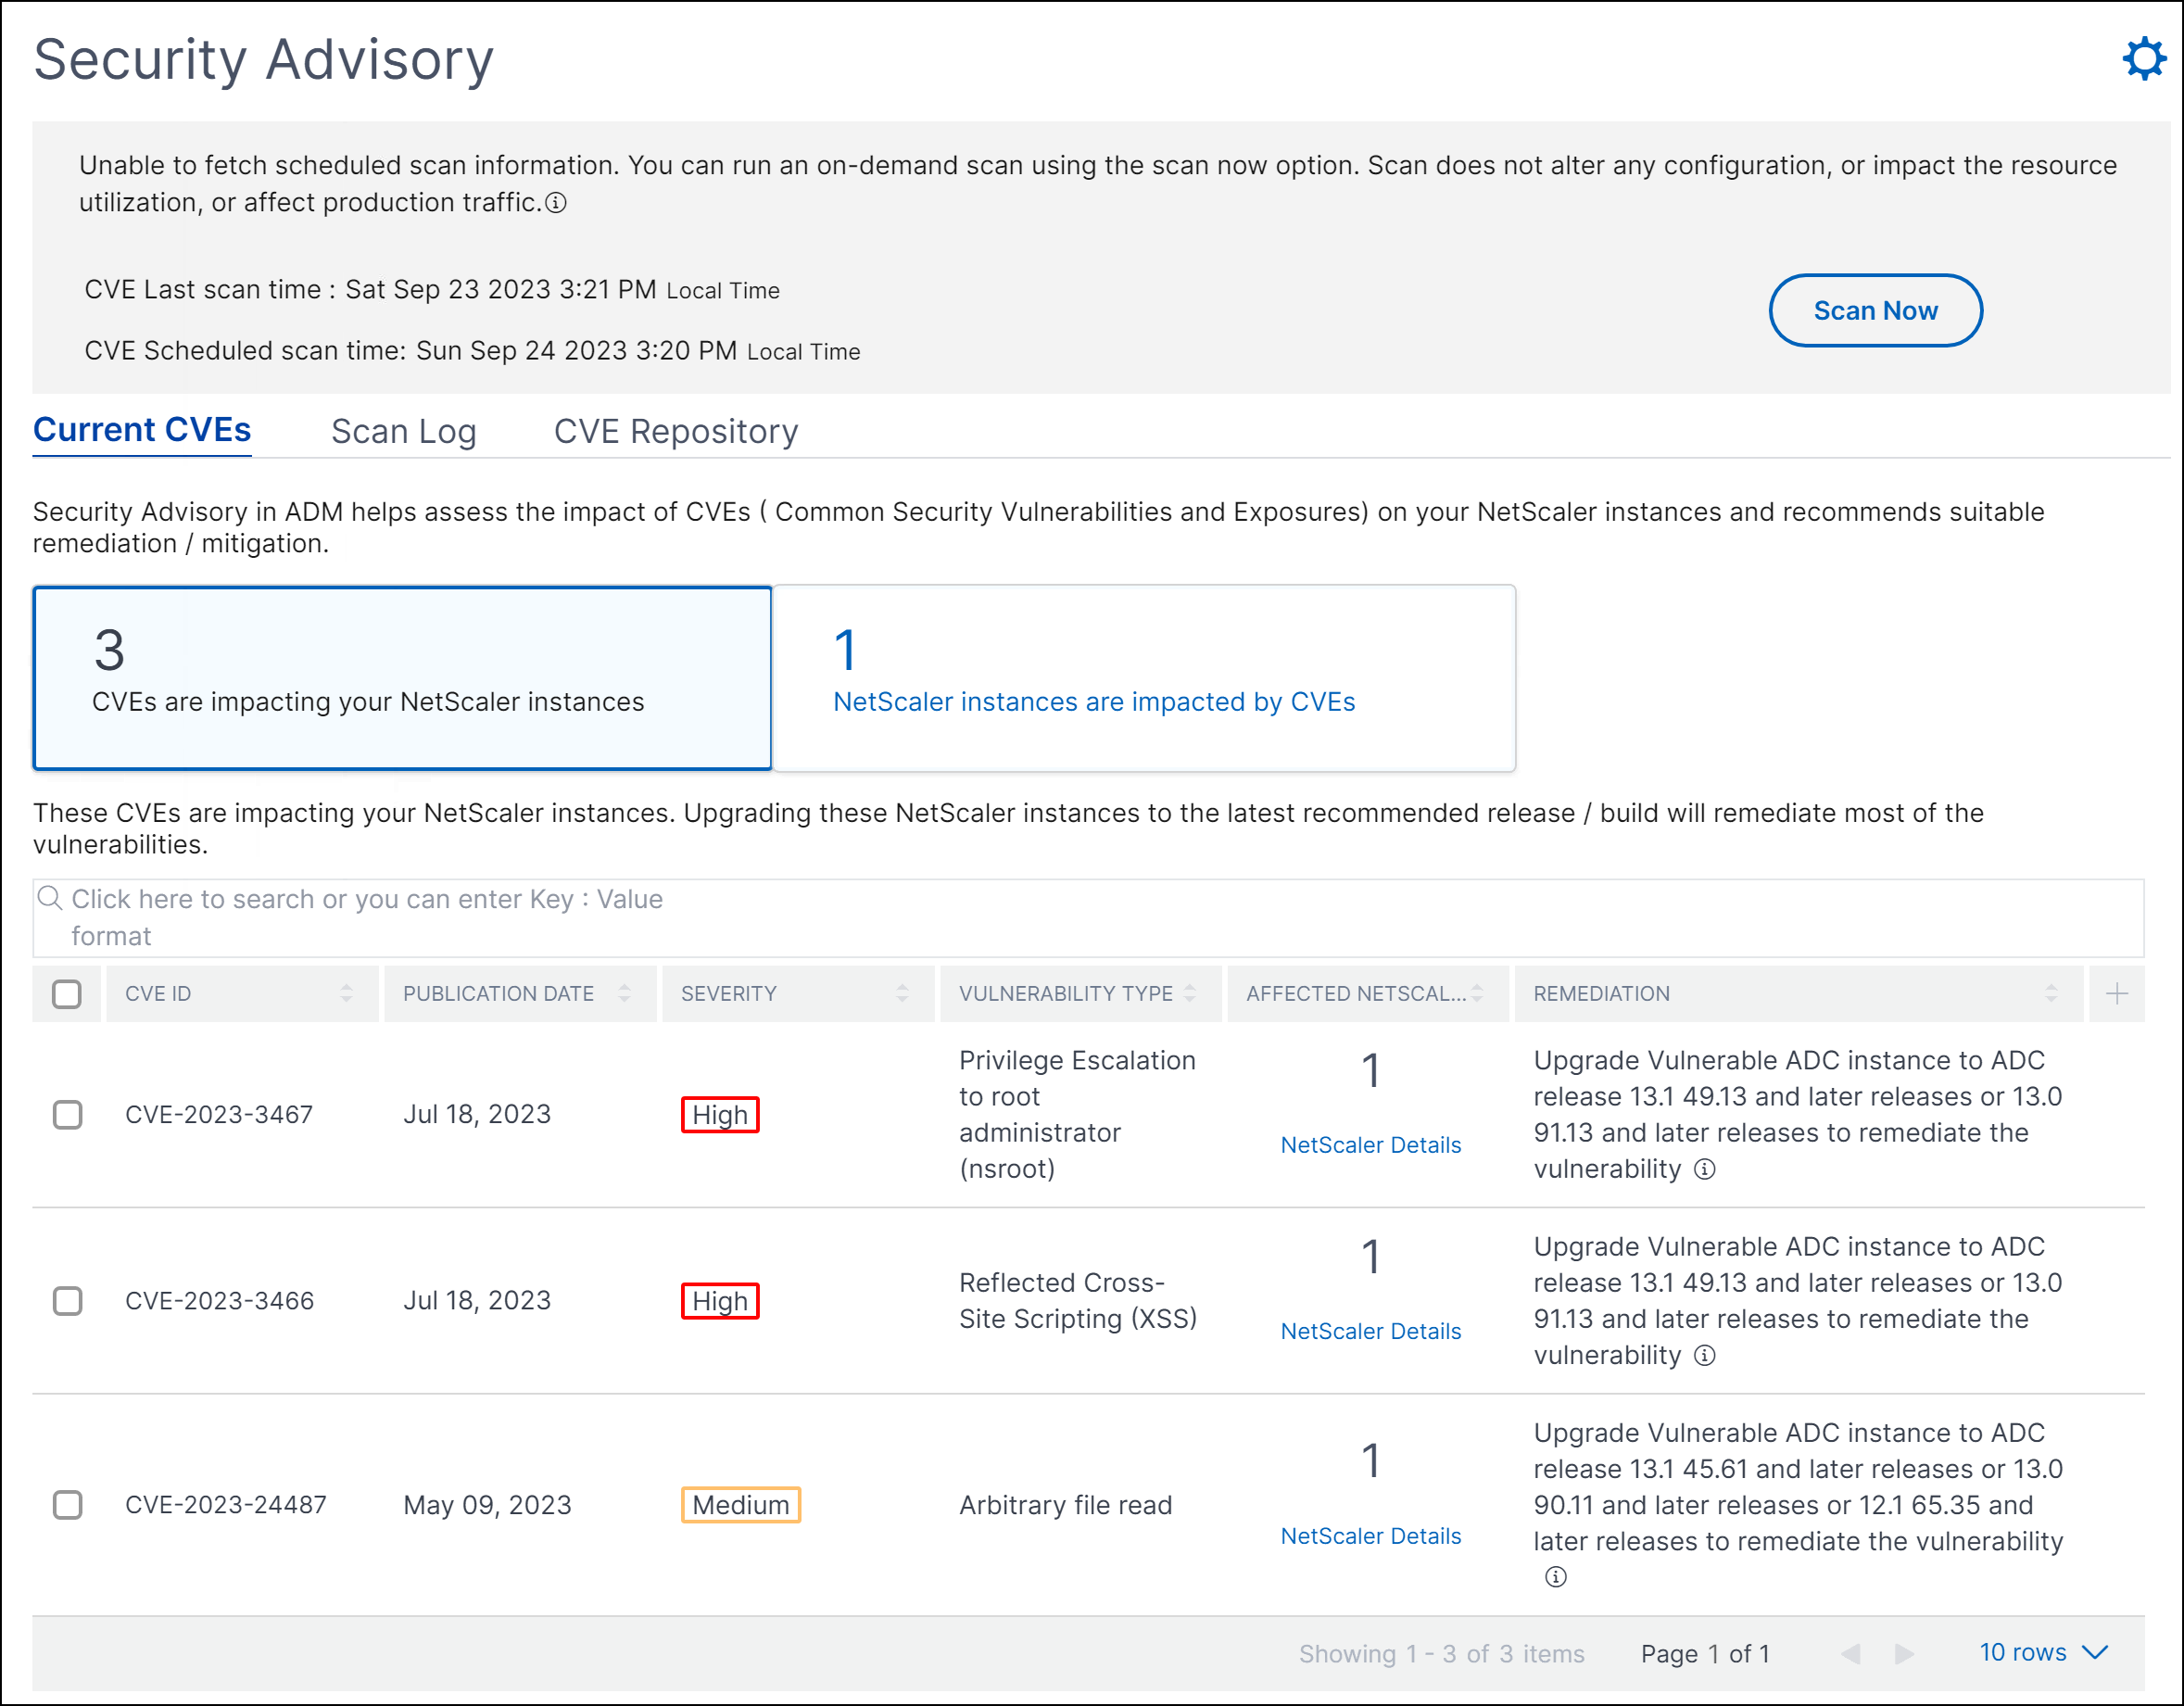Open NetScaler Details for CVE-2023-3466
2184x1706 pixels.
pyautogui.click(x=1371, y=1332)
